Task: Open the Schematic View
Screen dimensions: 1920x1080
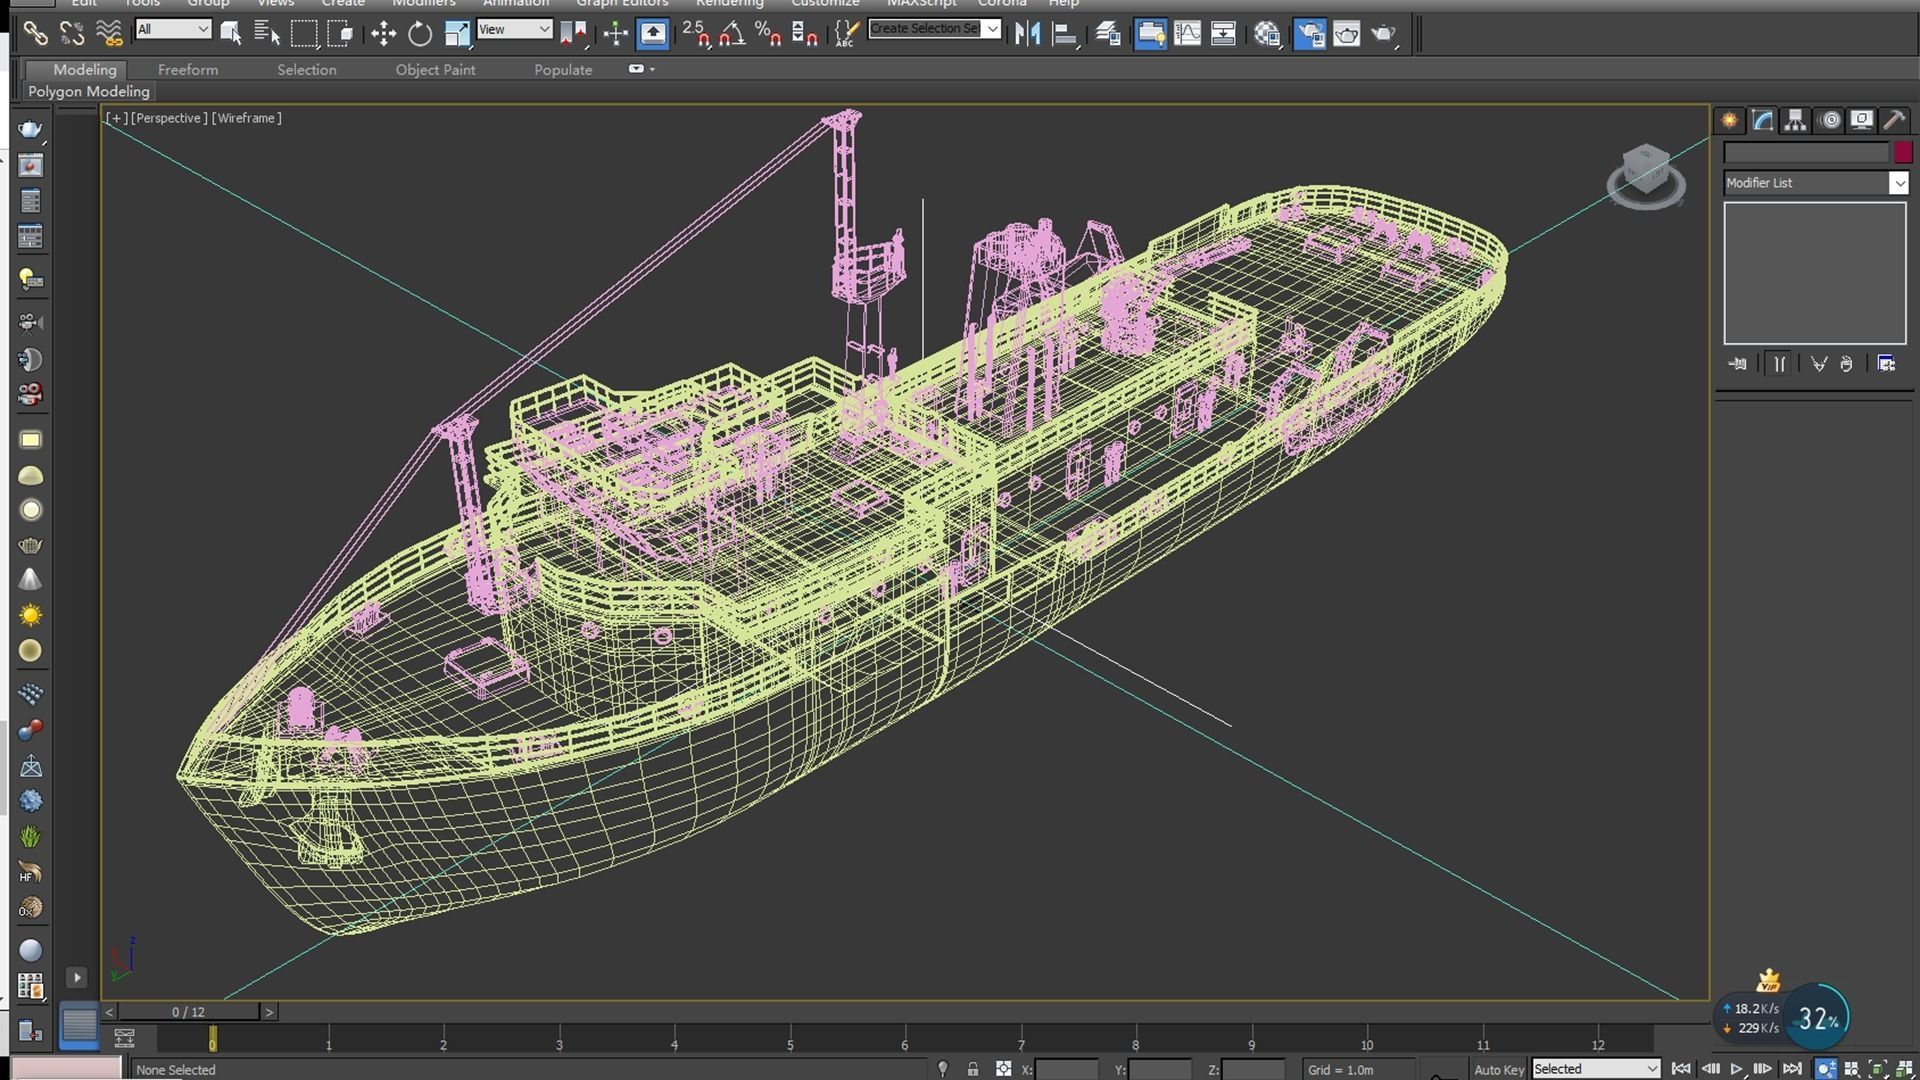Action: (1223, 34)
